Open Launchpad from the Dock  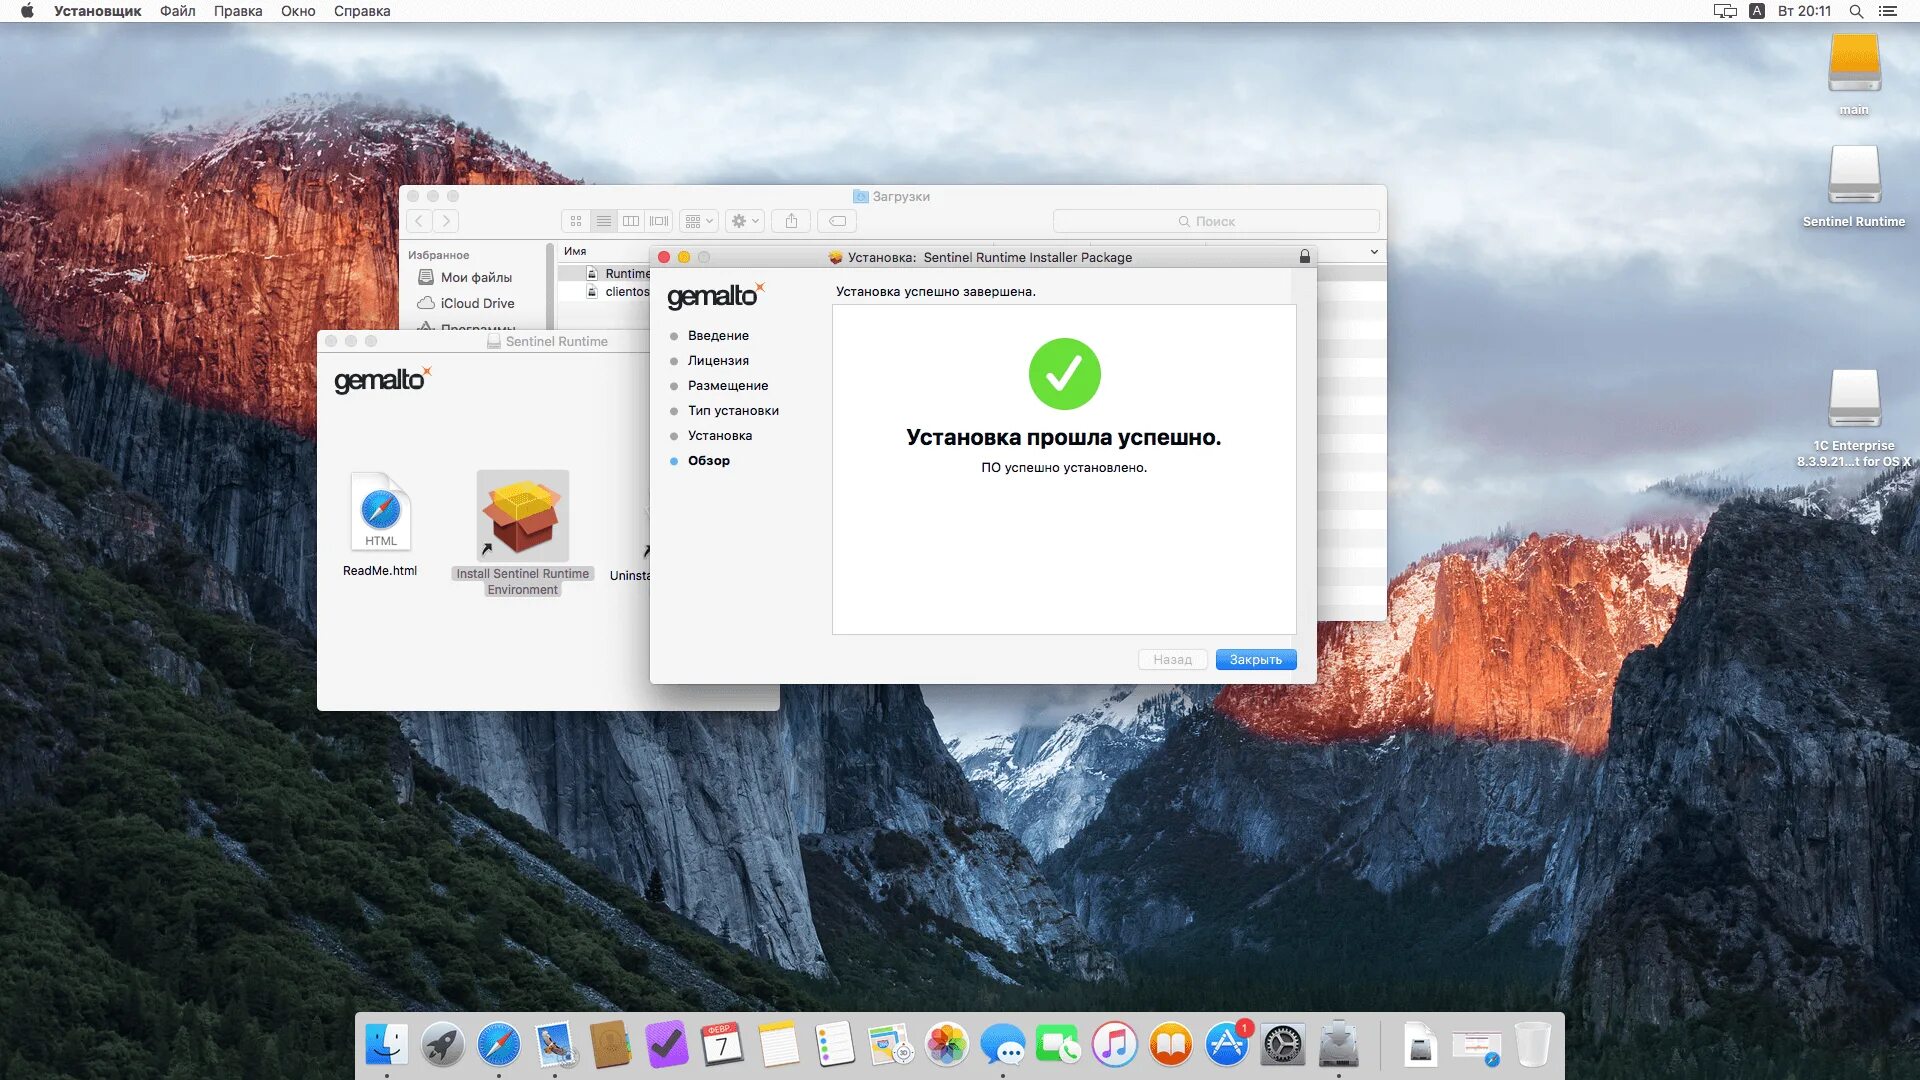click(442, 1045)
